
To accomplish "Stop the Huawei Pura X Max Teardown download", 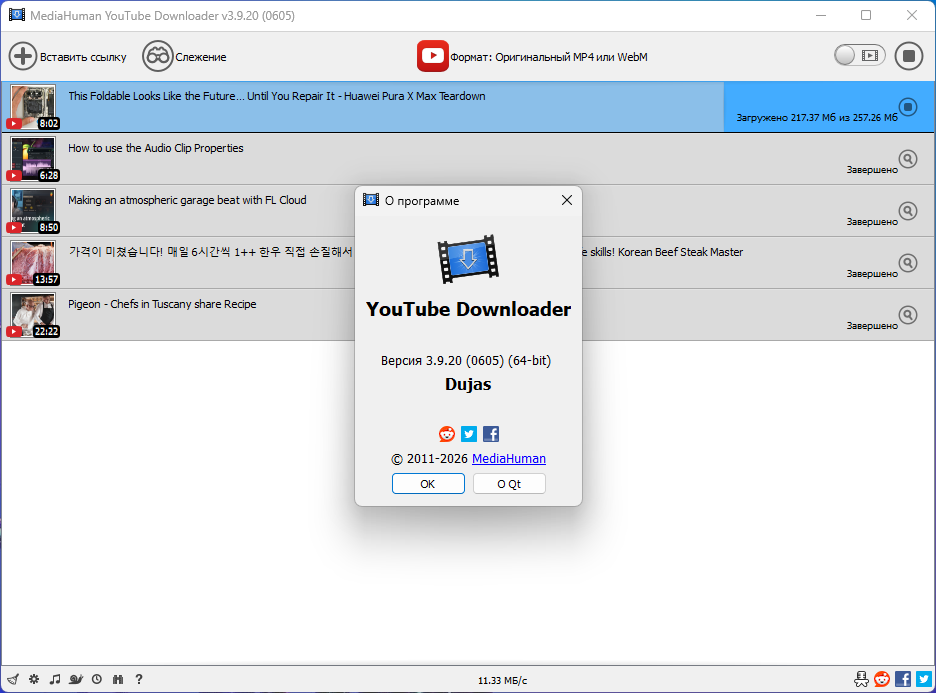I will tap(908, 107).
